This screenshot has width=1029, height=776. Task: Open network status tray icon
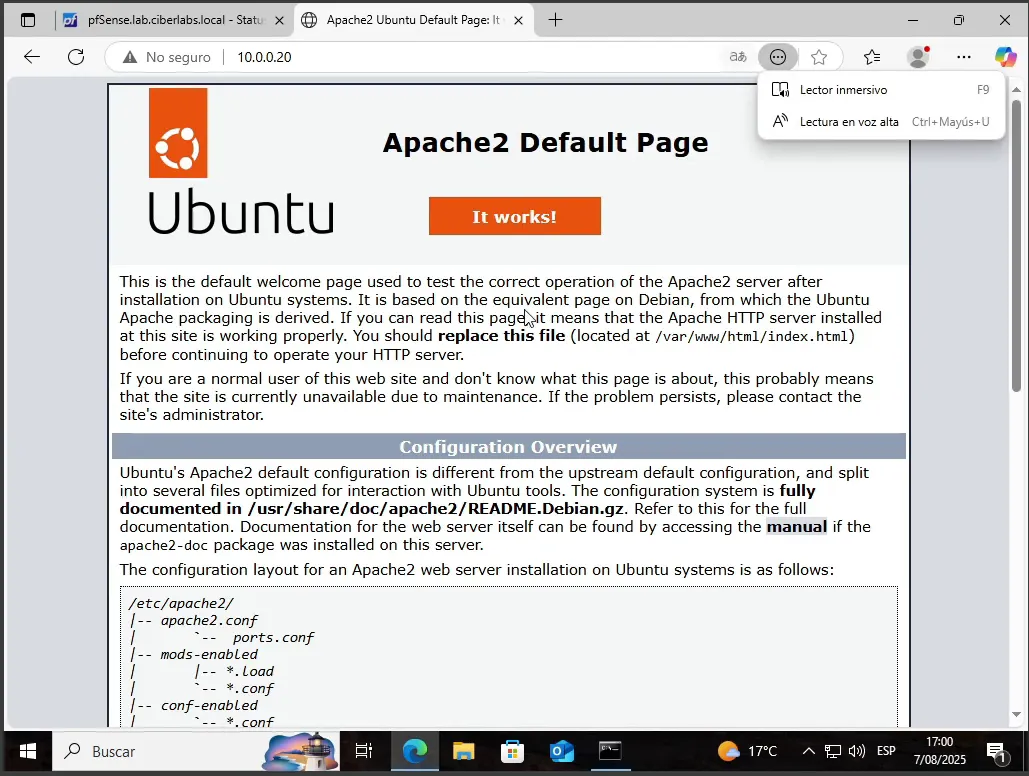pyautogui.click(x=833, y=751)
